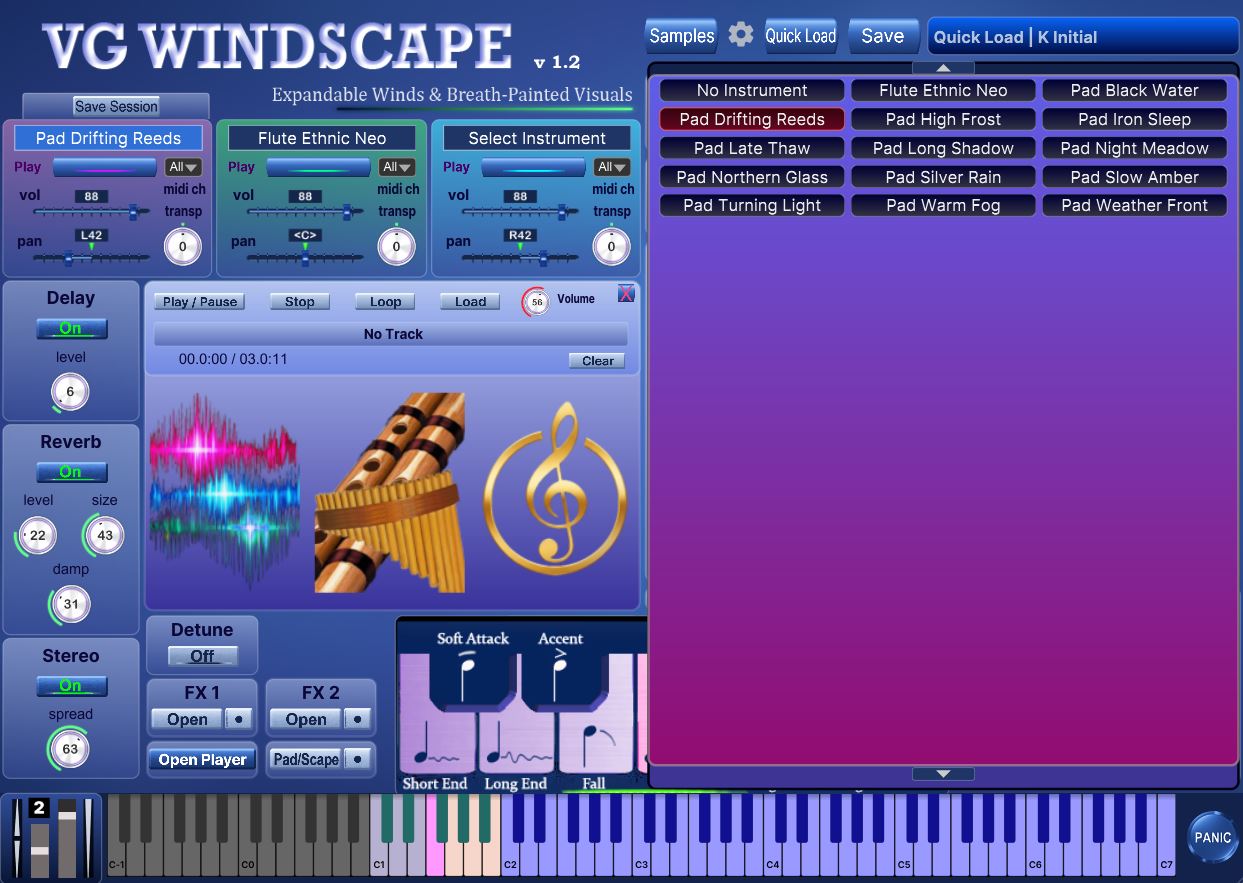Click the Reverb size knob showing 43

tap(104, 535)
